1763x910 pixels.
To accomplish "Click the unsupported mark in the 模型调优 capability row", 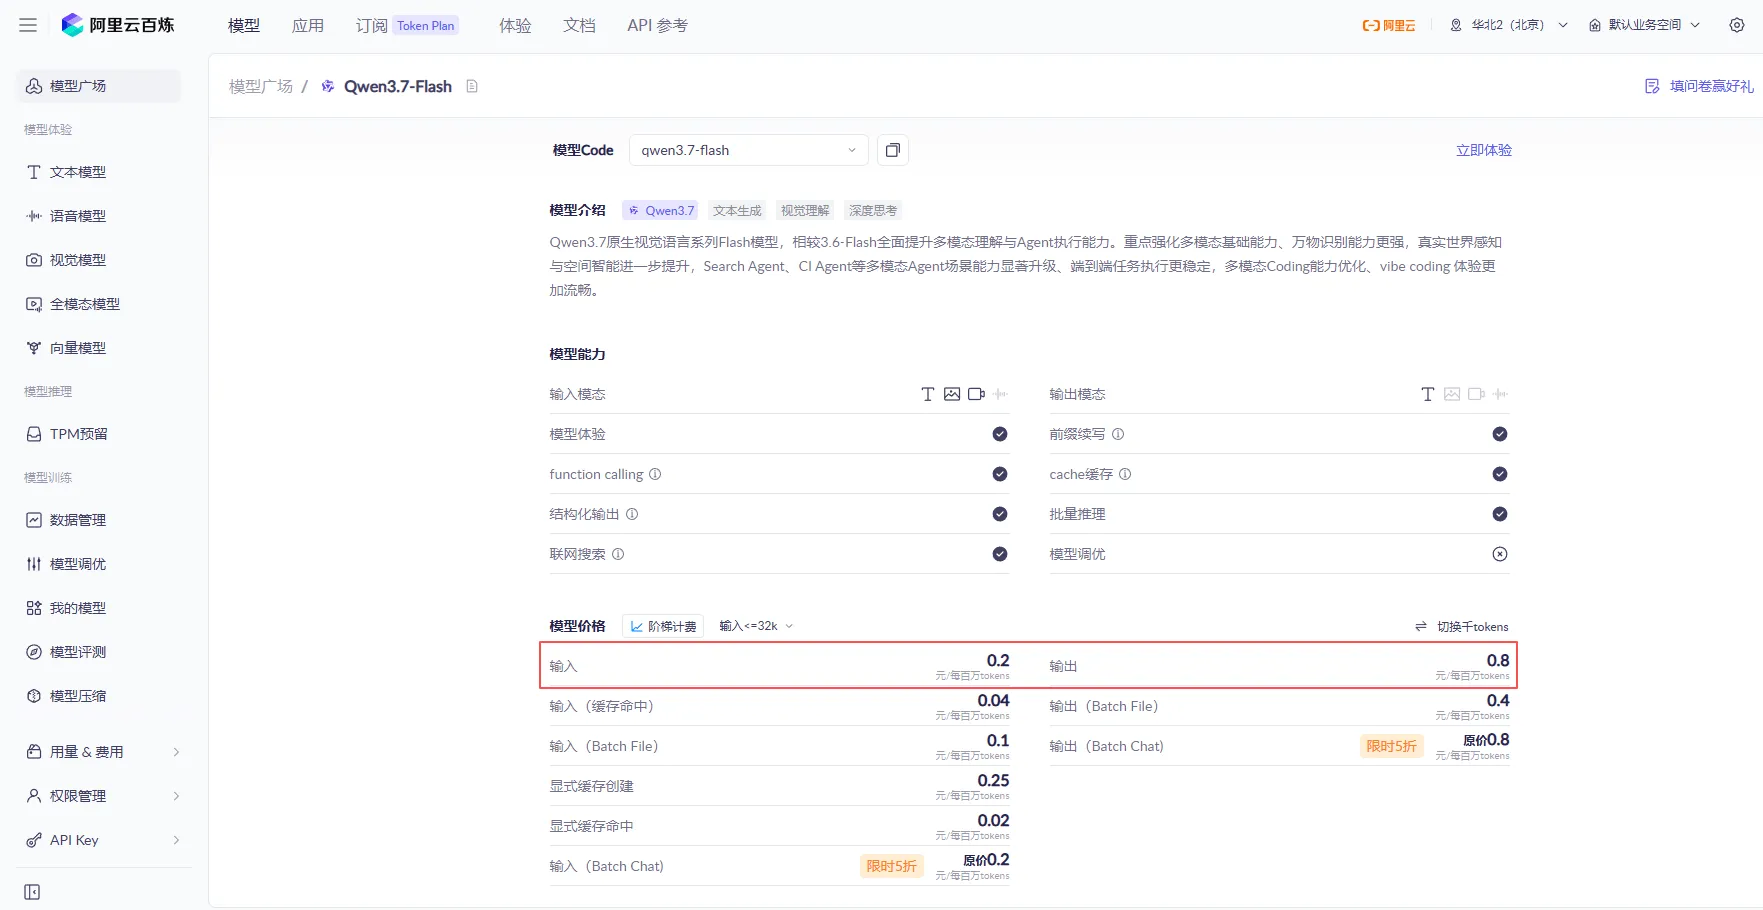I will tap(1500, 554).
